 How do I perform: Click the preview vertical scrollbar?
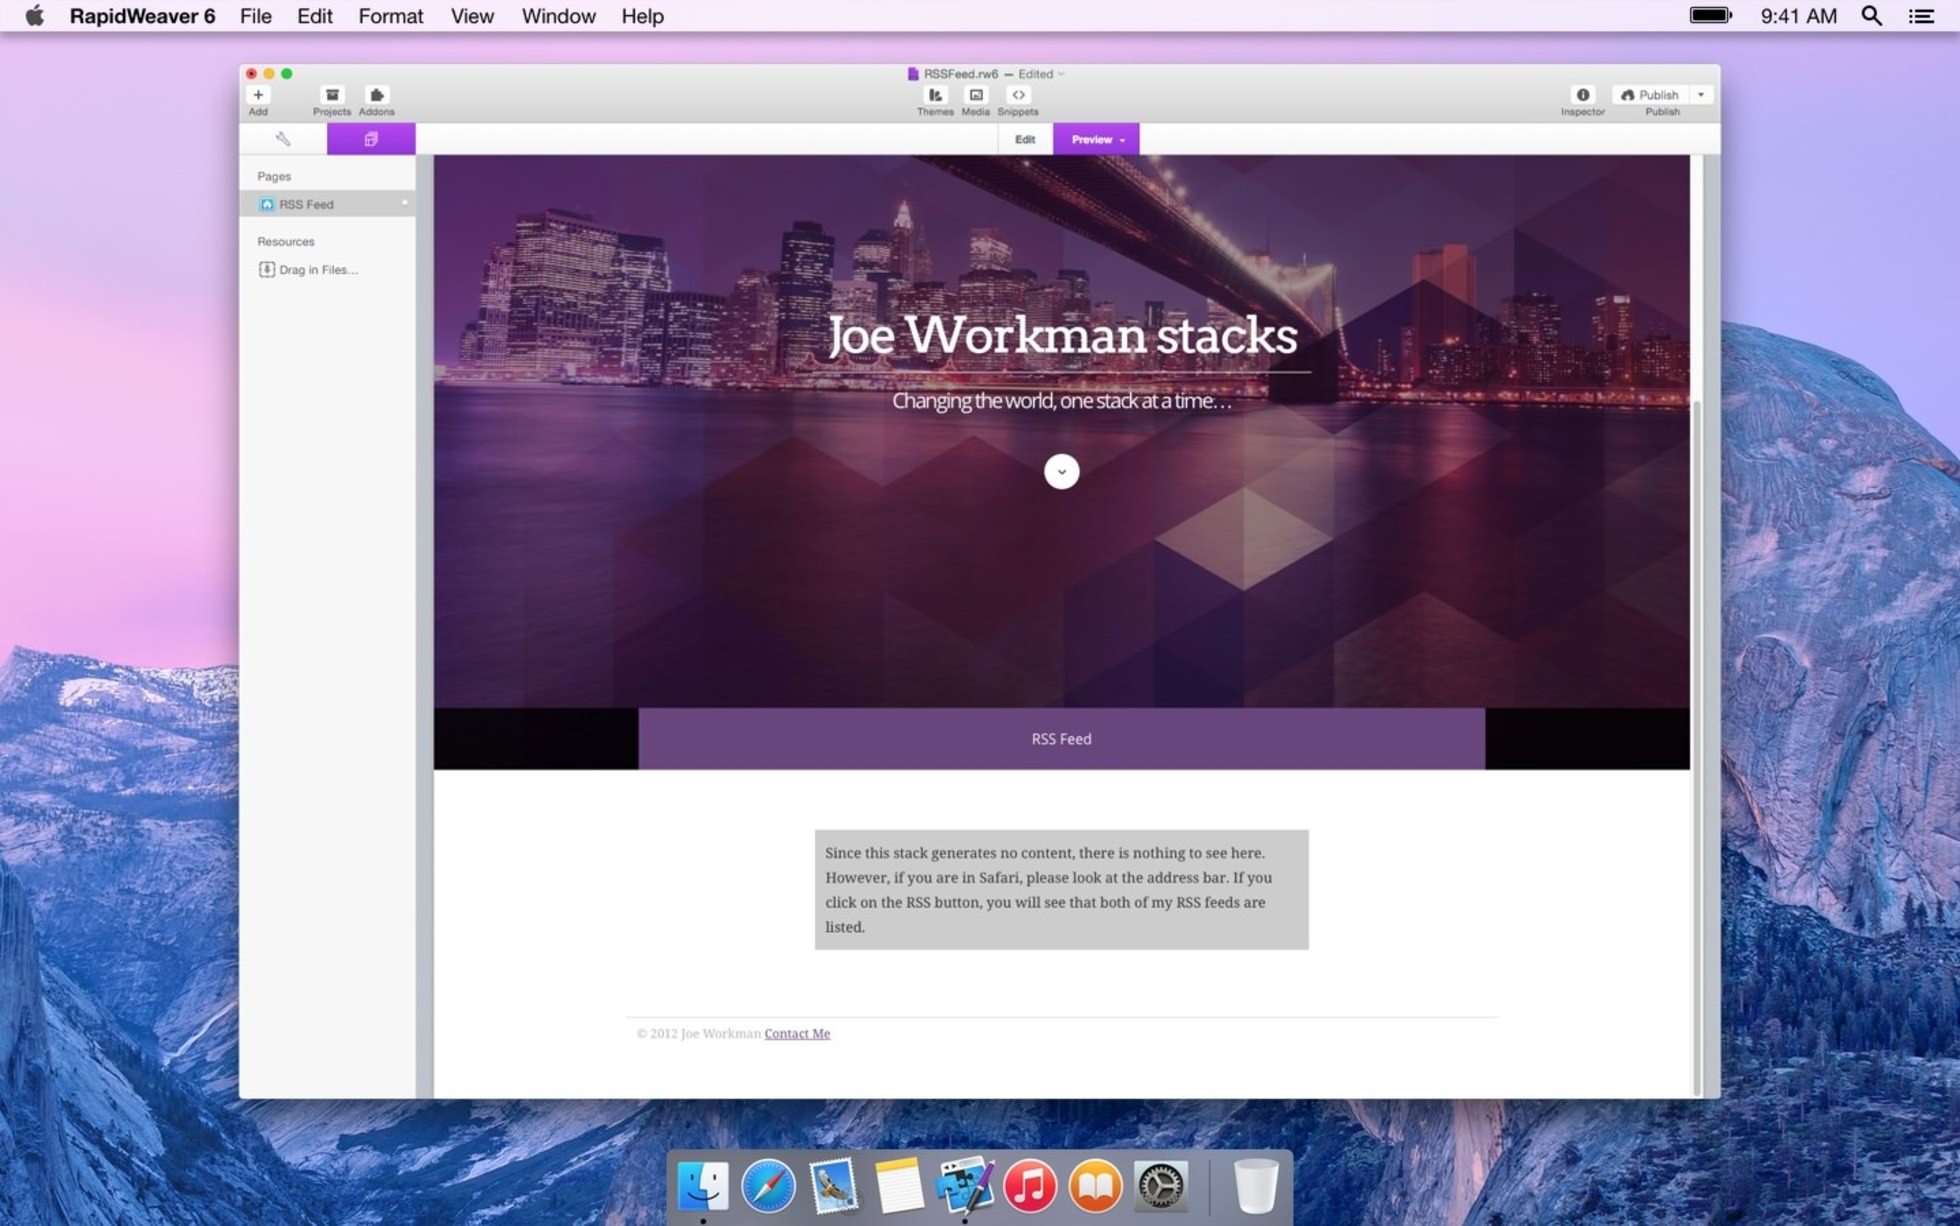[x=1696, y=748]
